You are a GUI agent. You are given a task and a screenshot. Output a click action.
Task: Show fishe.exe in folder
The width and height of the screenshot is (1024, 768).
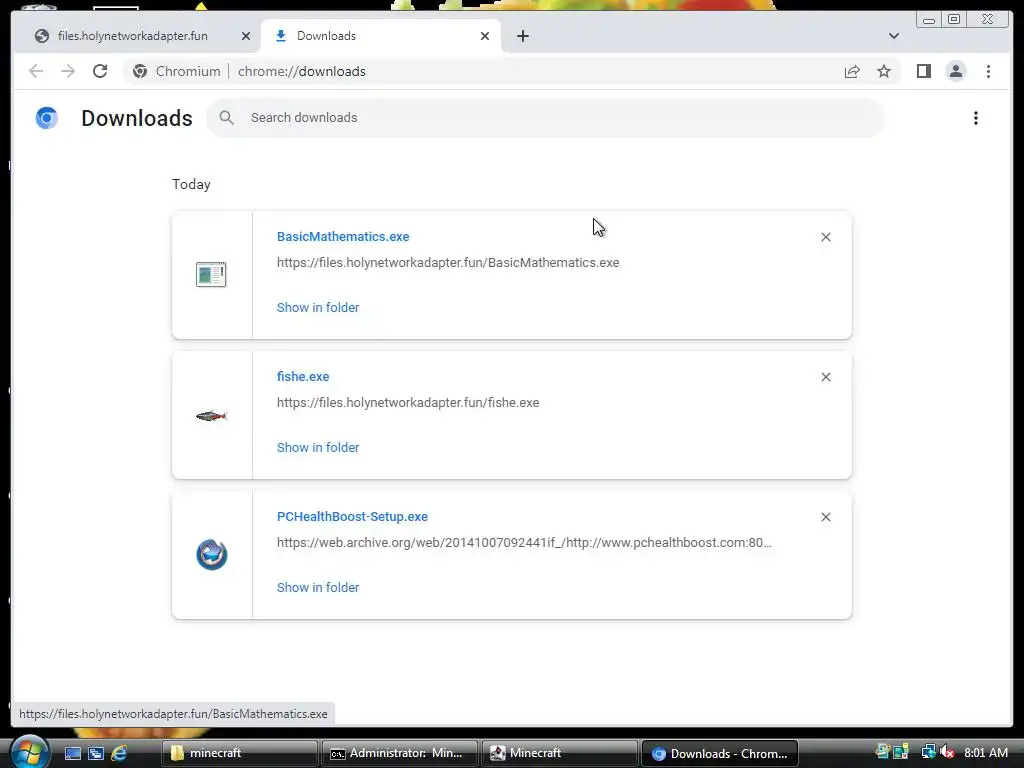click(x=318, y=448)
